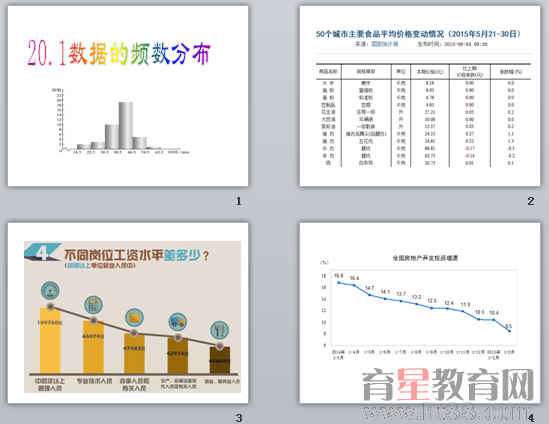Click the first data point on the blue line
The height and width of the screenshot is (424, 549).
coord(339,283)
